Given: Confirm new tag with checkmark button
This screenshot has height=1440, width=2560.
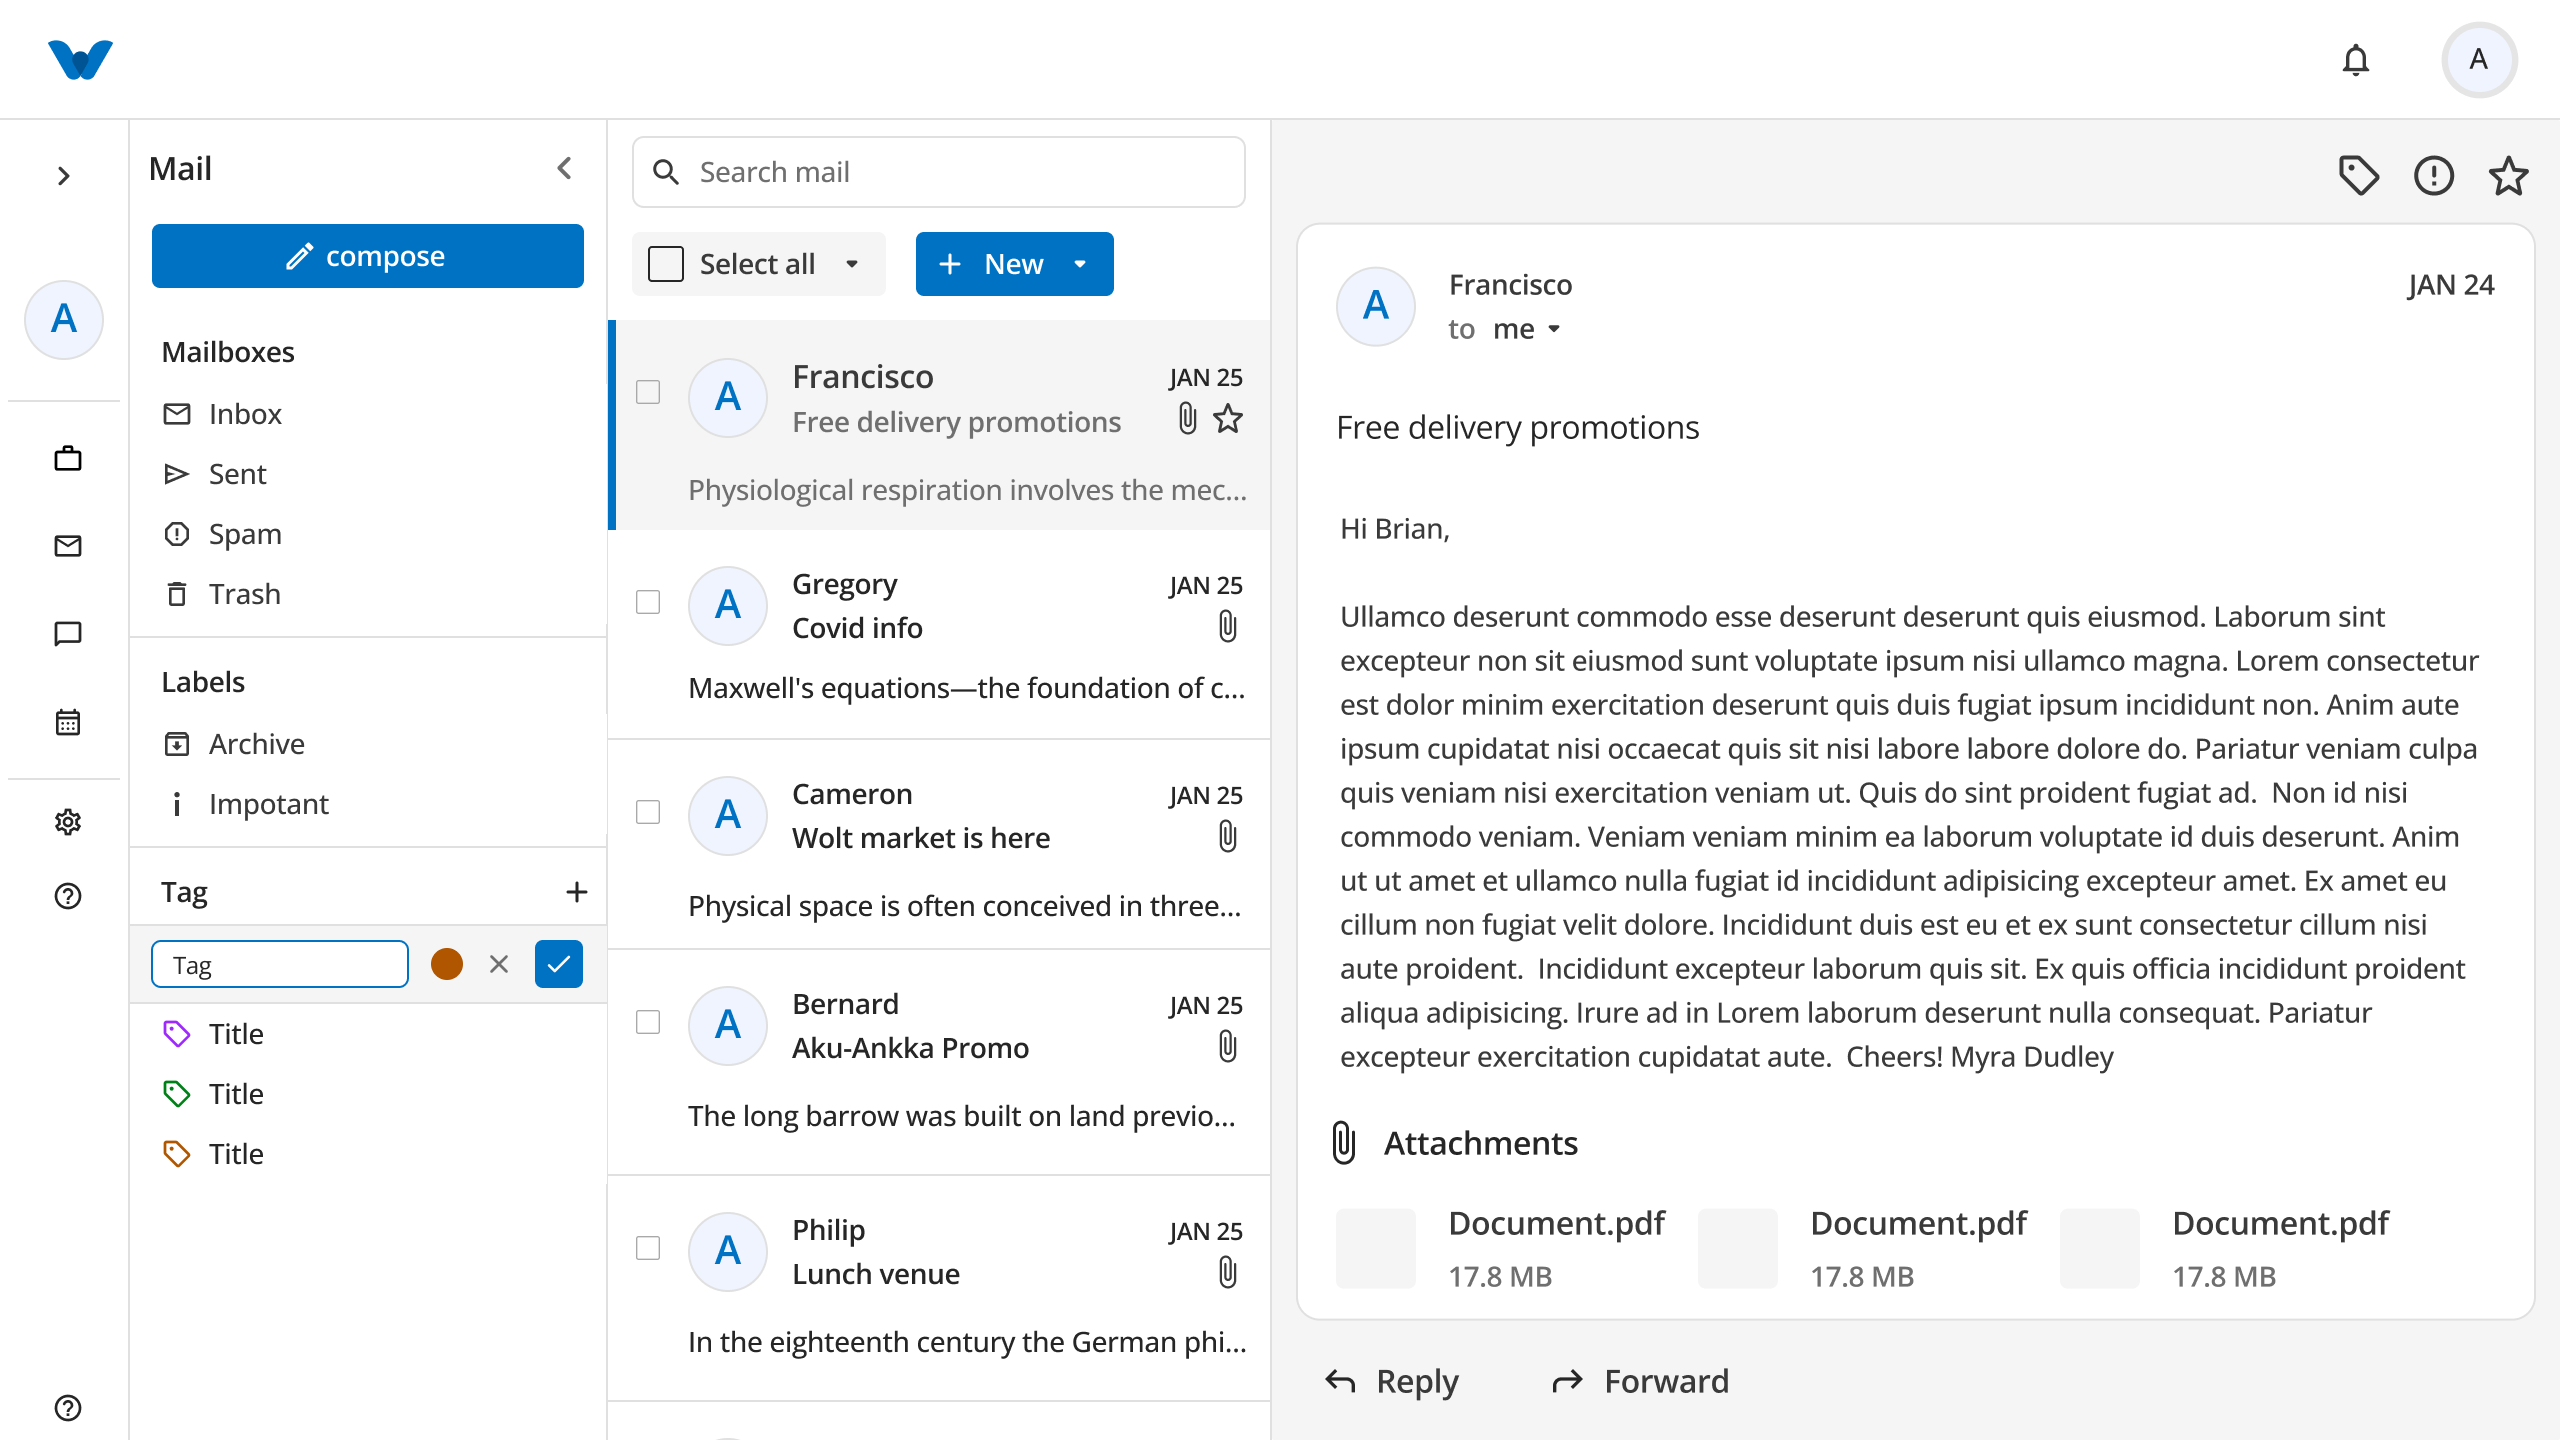Looking at the screenshot, I should tap(559, 964).
